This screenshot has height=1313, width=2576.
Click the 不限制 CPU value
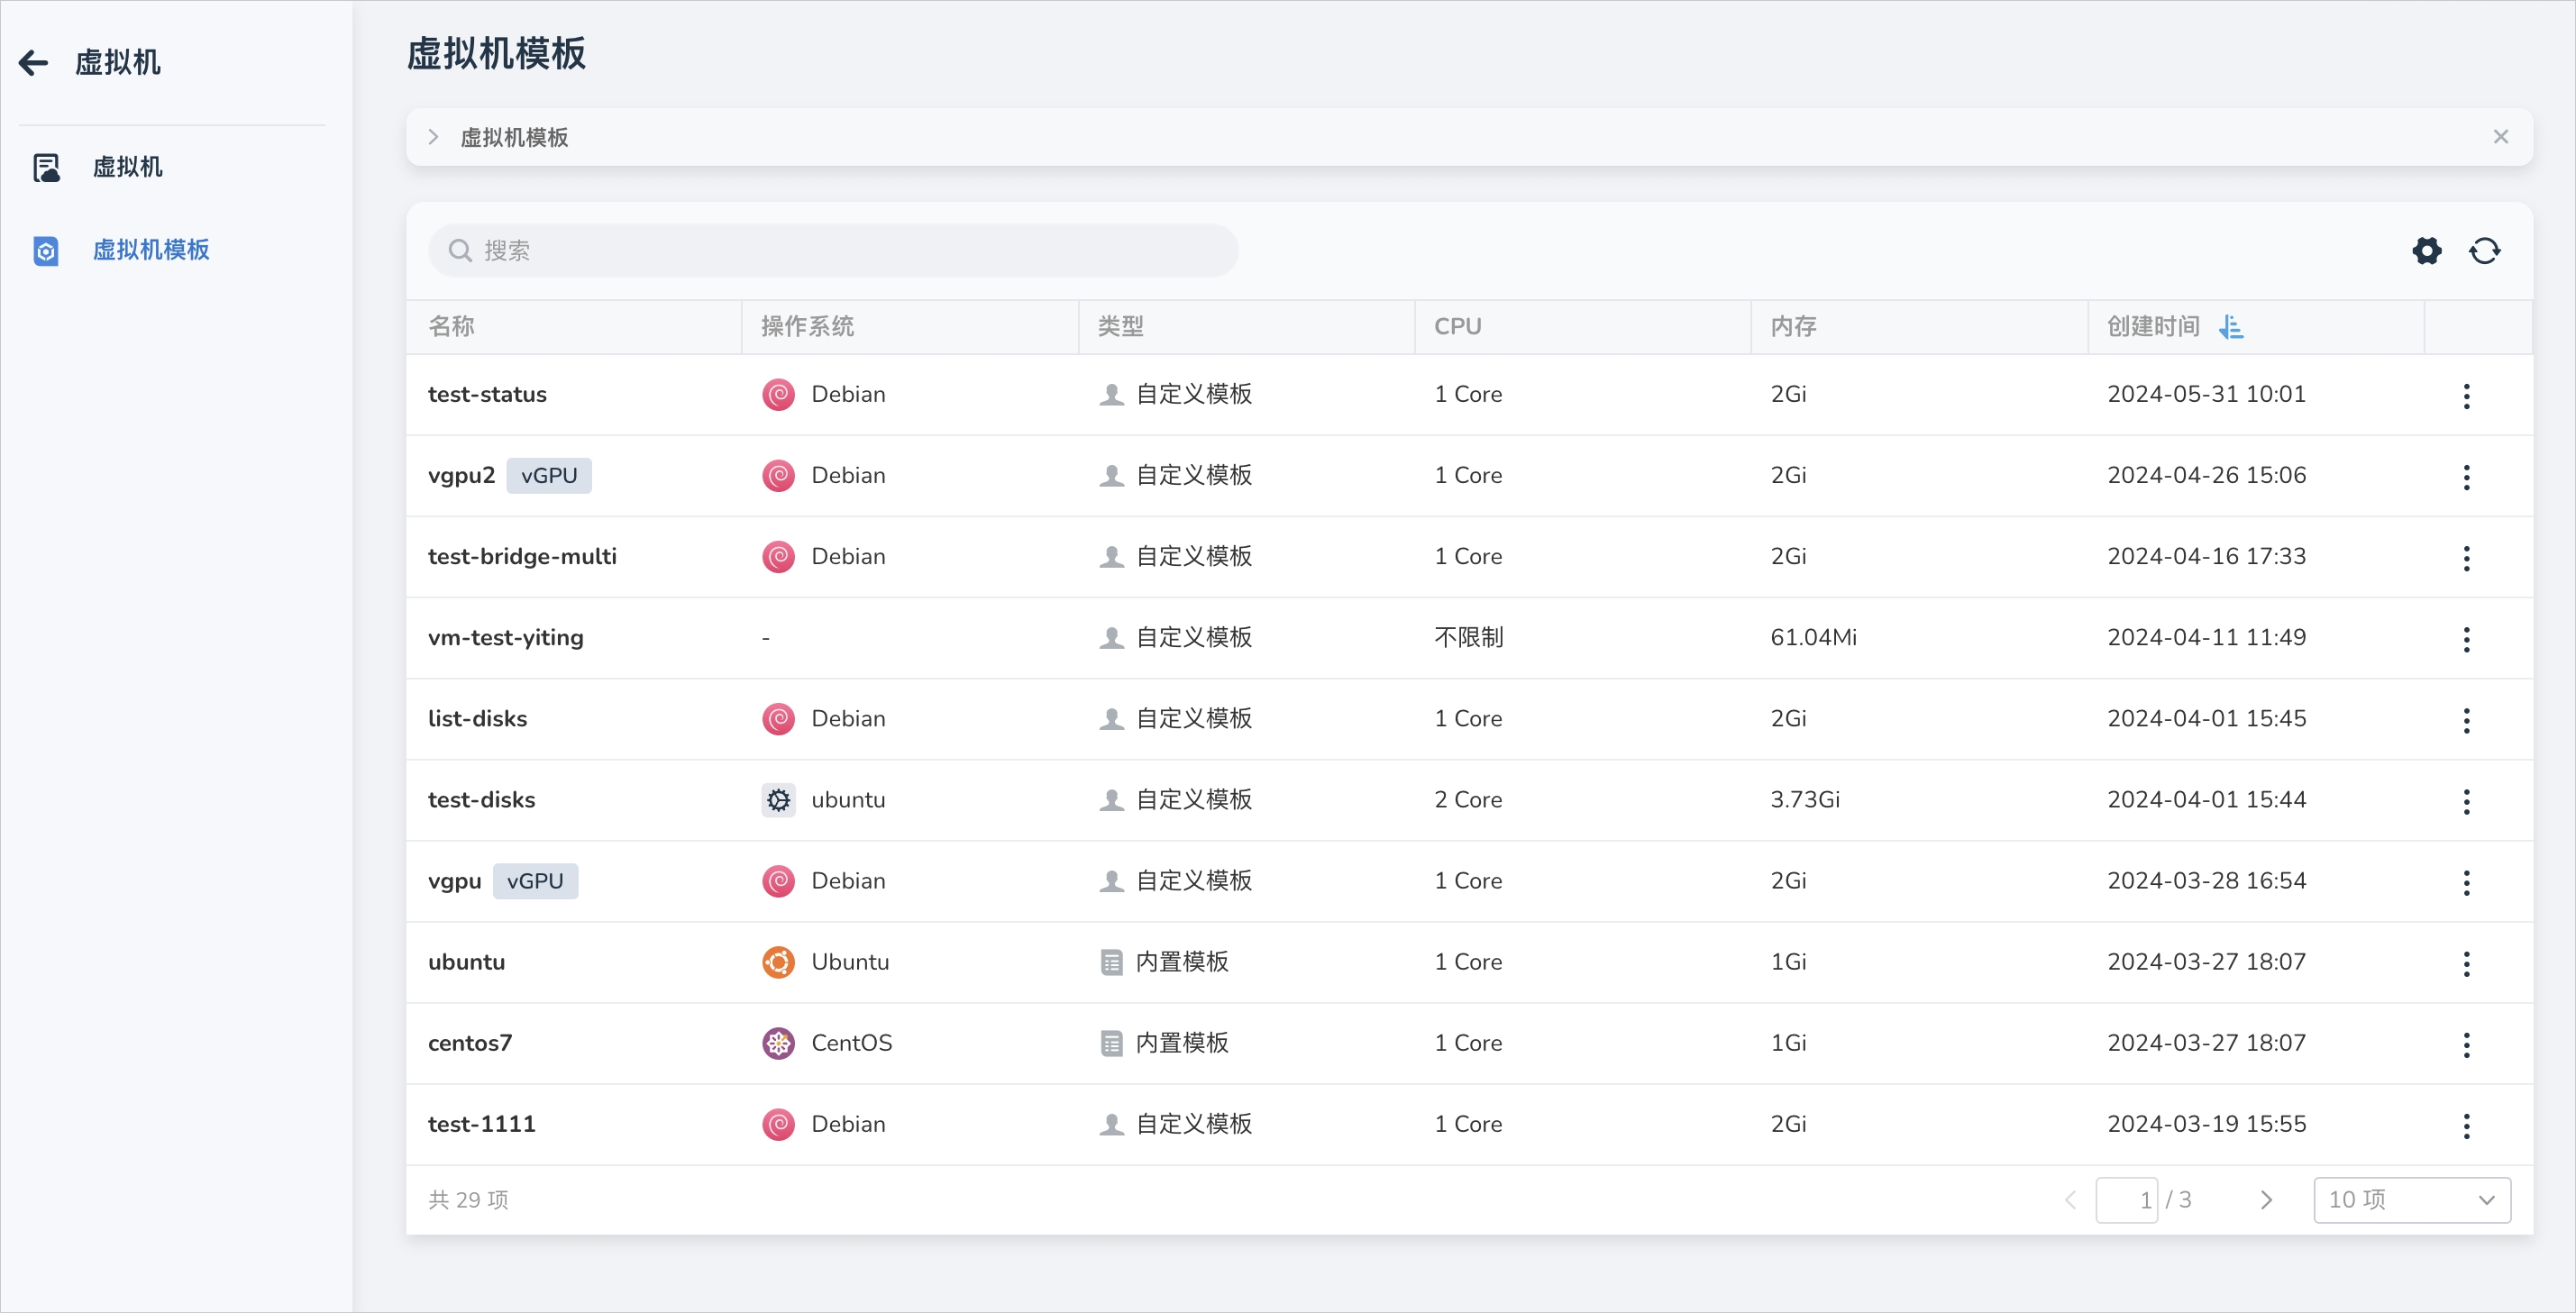[1468, 637]
